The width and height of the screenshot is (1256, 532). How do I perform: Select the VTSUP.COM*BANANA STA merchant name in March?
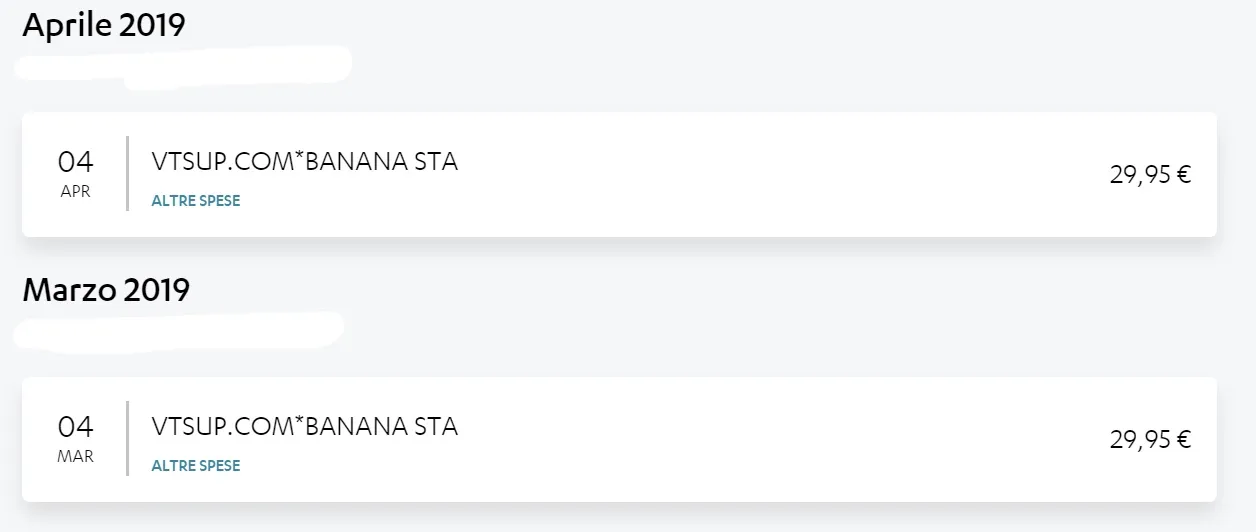(x=304, y=427)
